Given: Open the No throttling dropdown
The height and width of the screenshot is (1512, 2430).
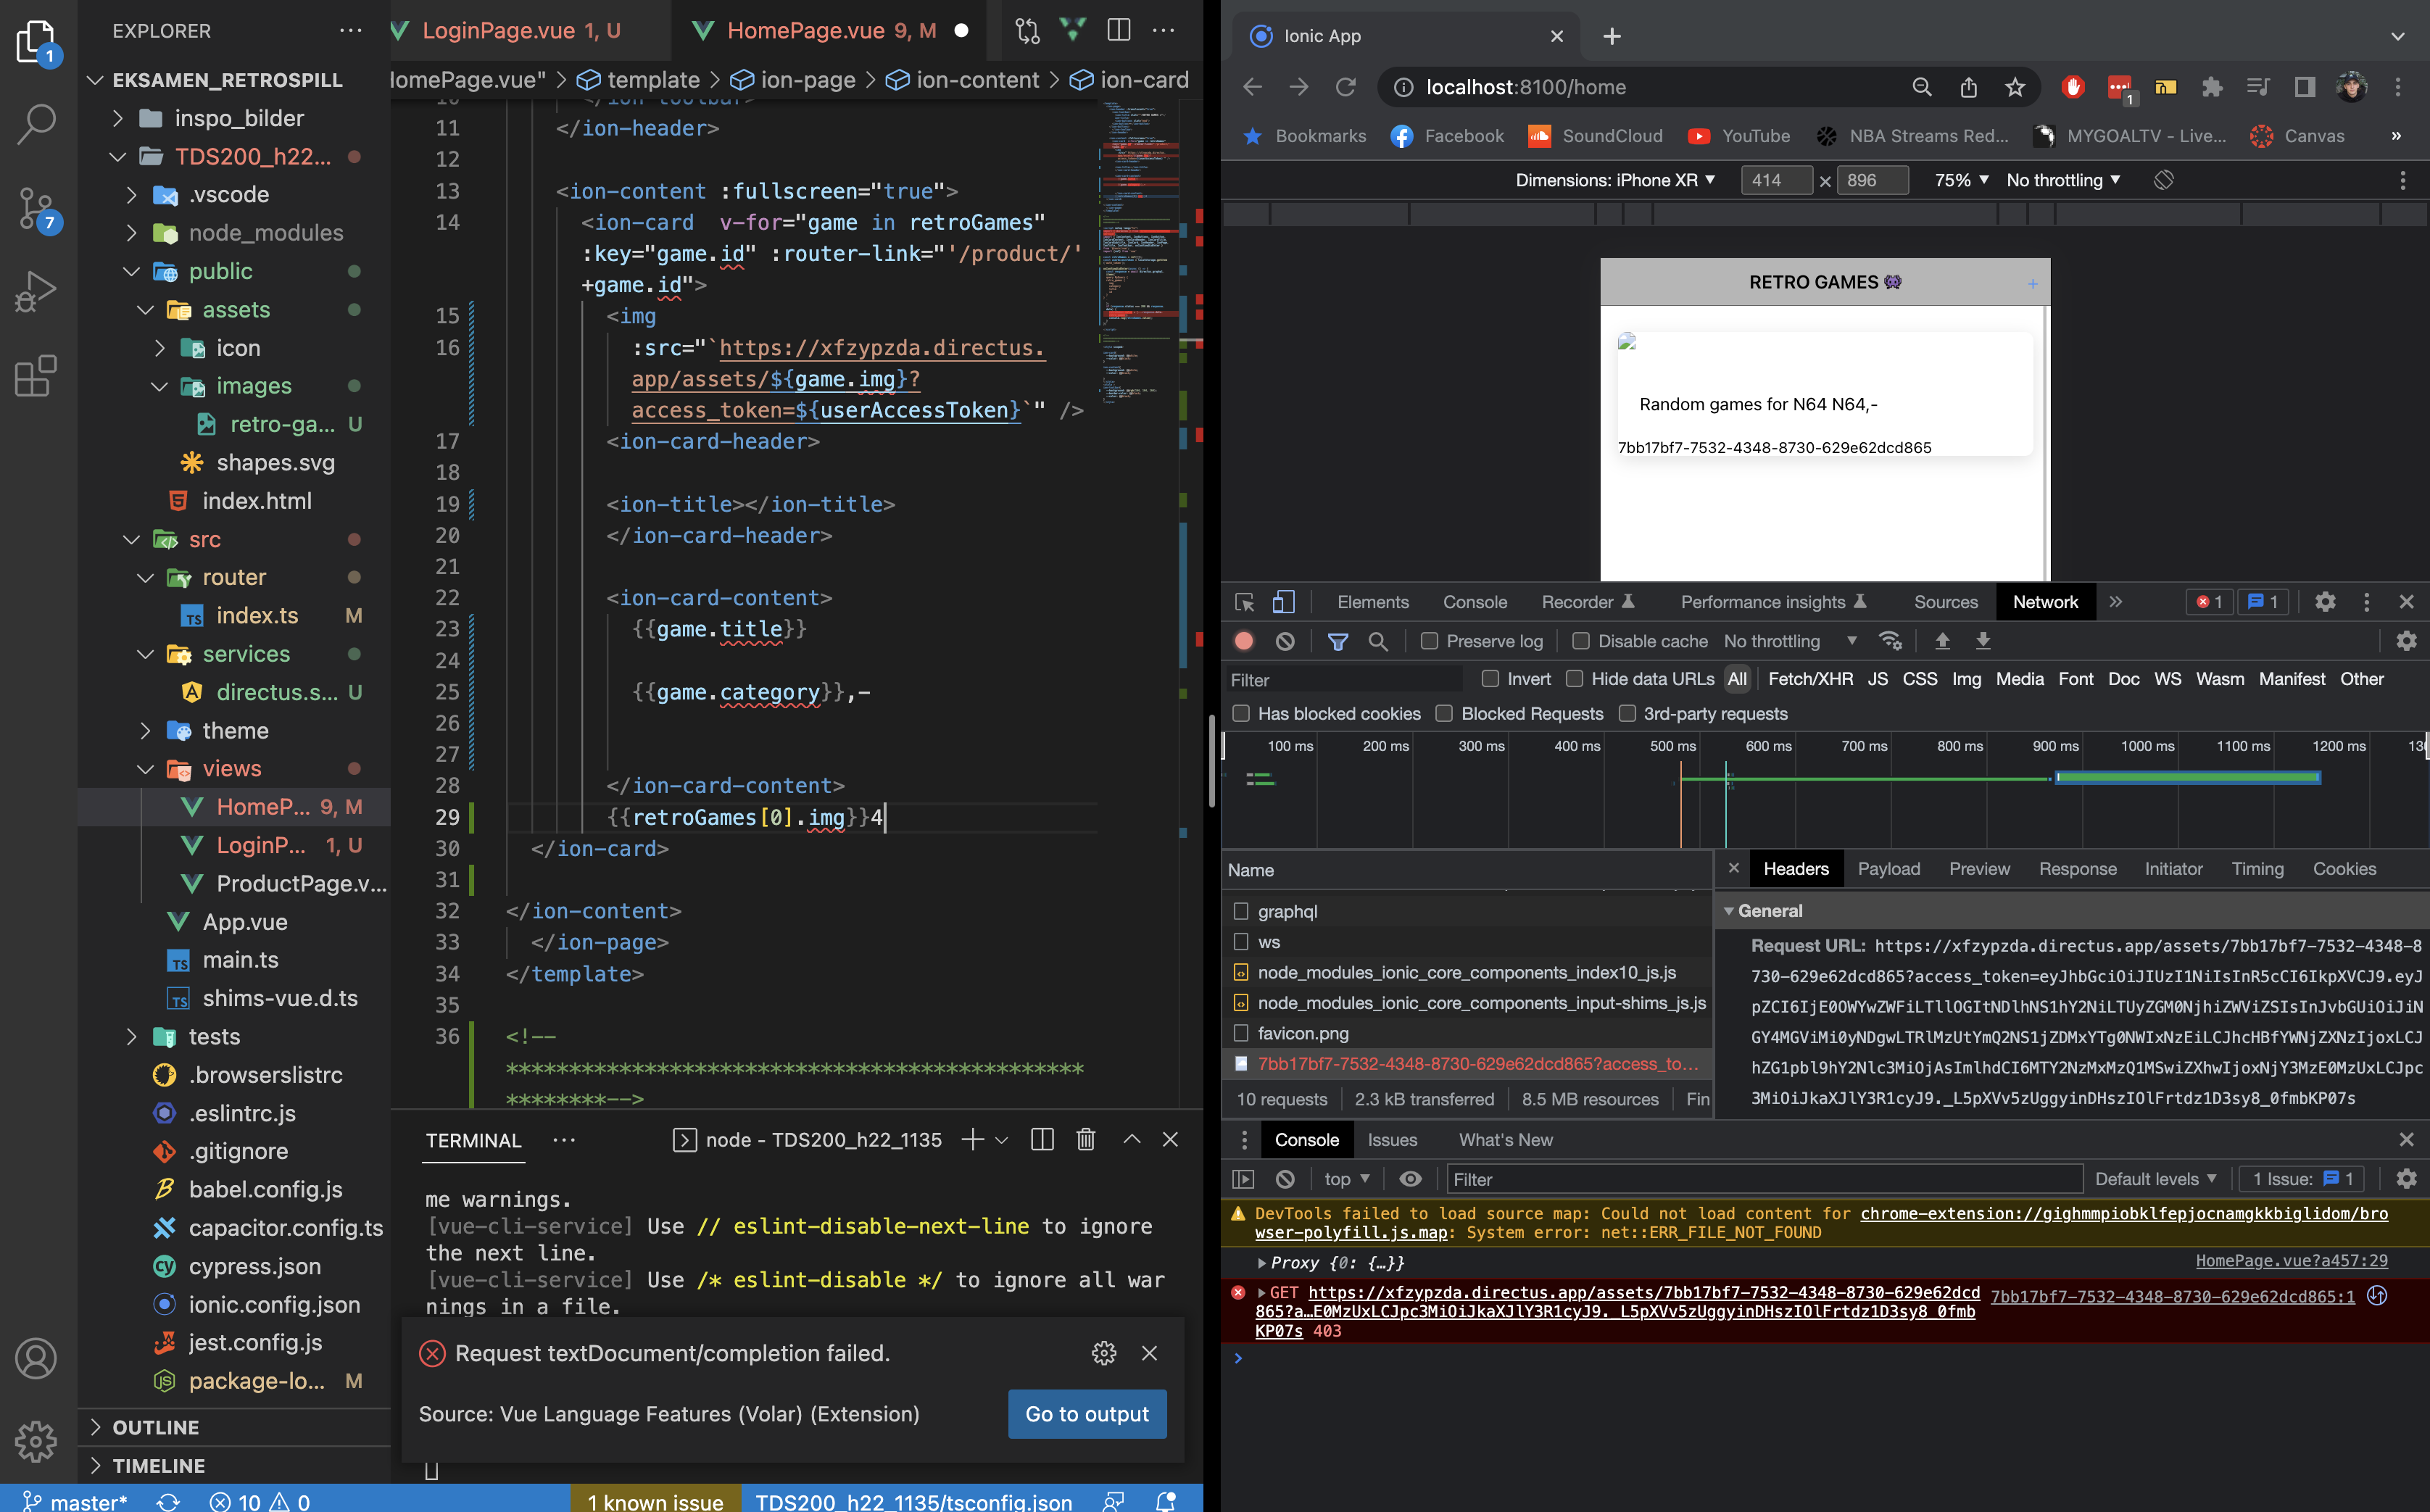Looking at the screenshot, I should coord(1786,641).
